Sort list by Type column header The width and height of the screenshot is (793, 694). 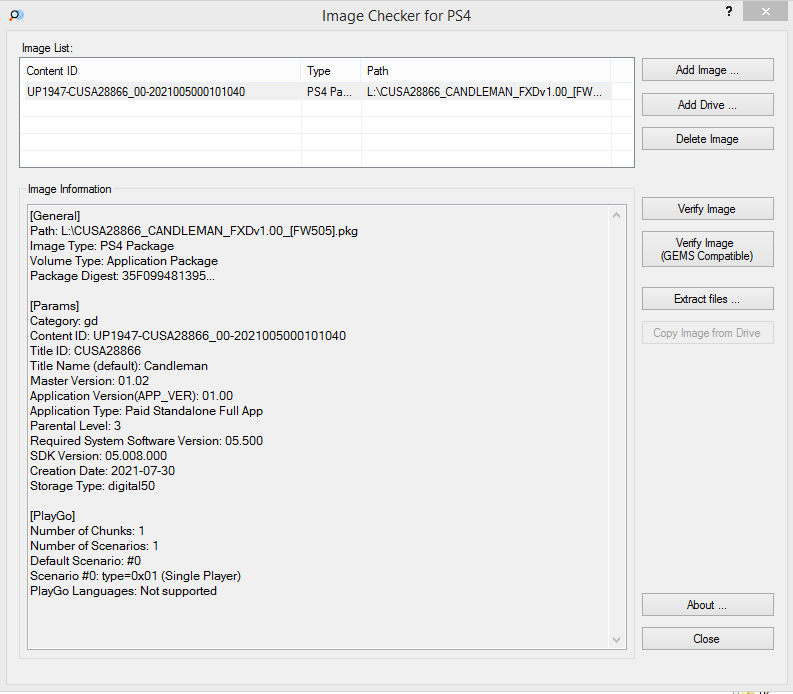331,71
